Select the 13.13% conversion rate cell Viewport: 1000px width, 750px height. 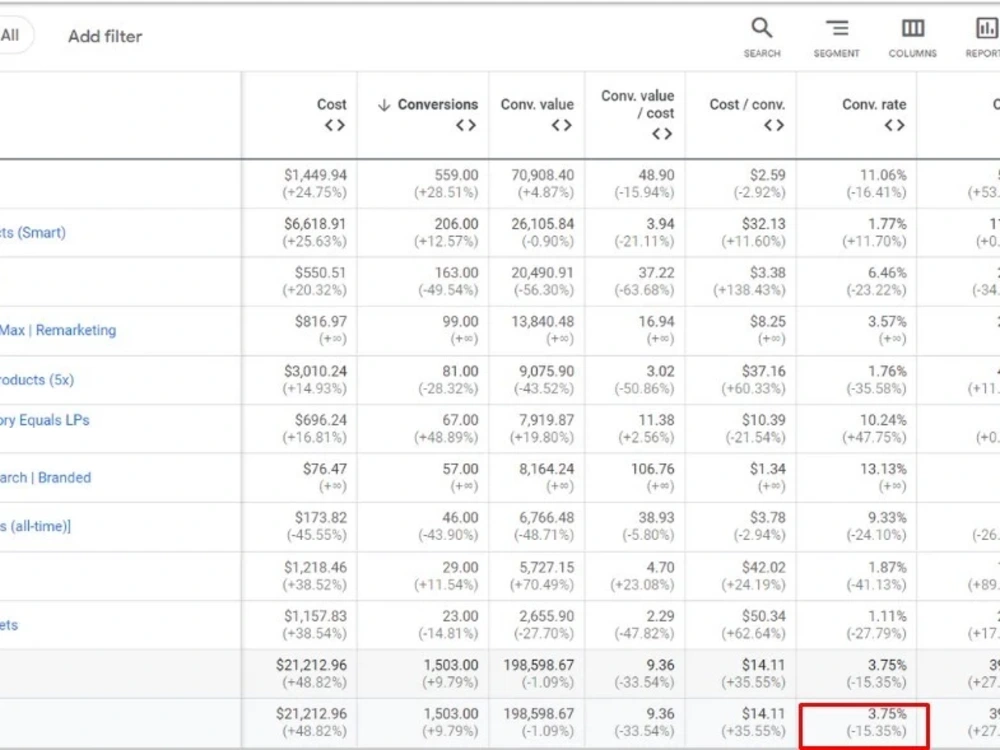coord(857,478)
